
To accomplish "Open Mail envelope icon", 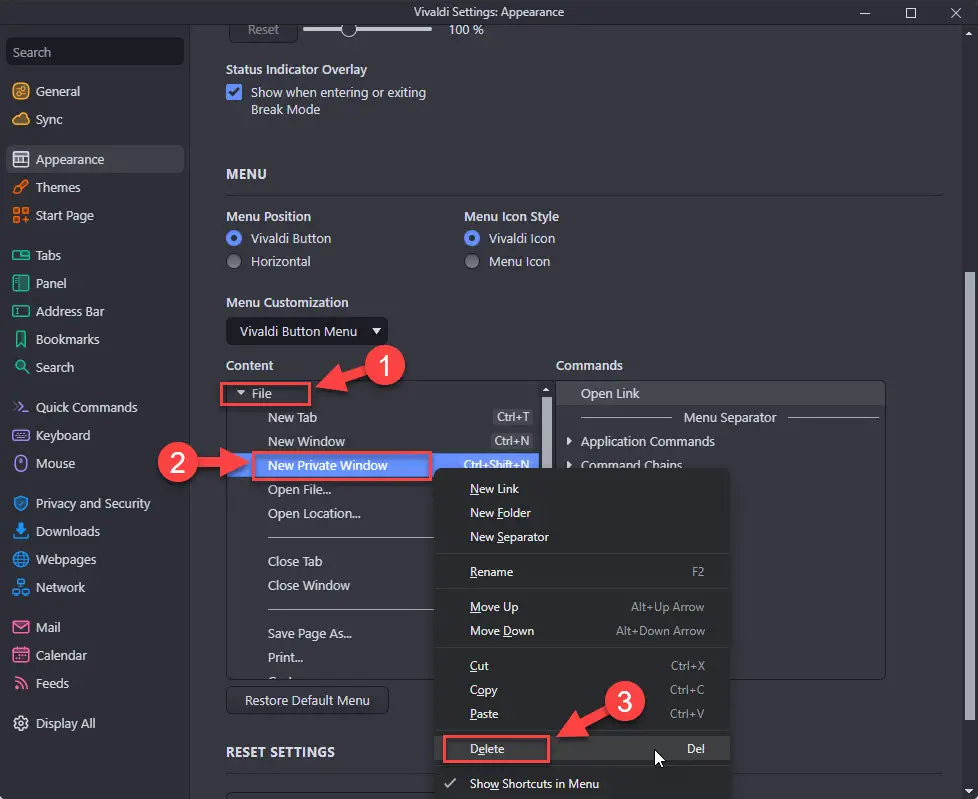I will point(21,627).
